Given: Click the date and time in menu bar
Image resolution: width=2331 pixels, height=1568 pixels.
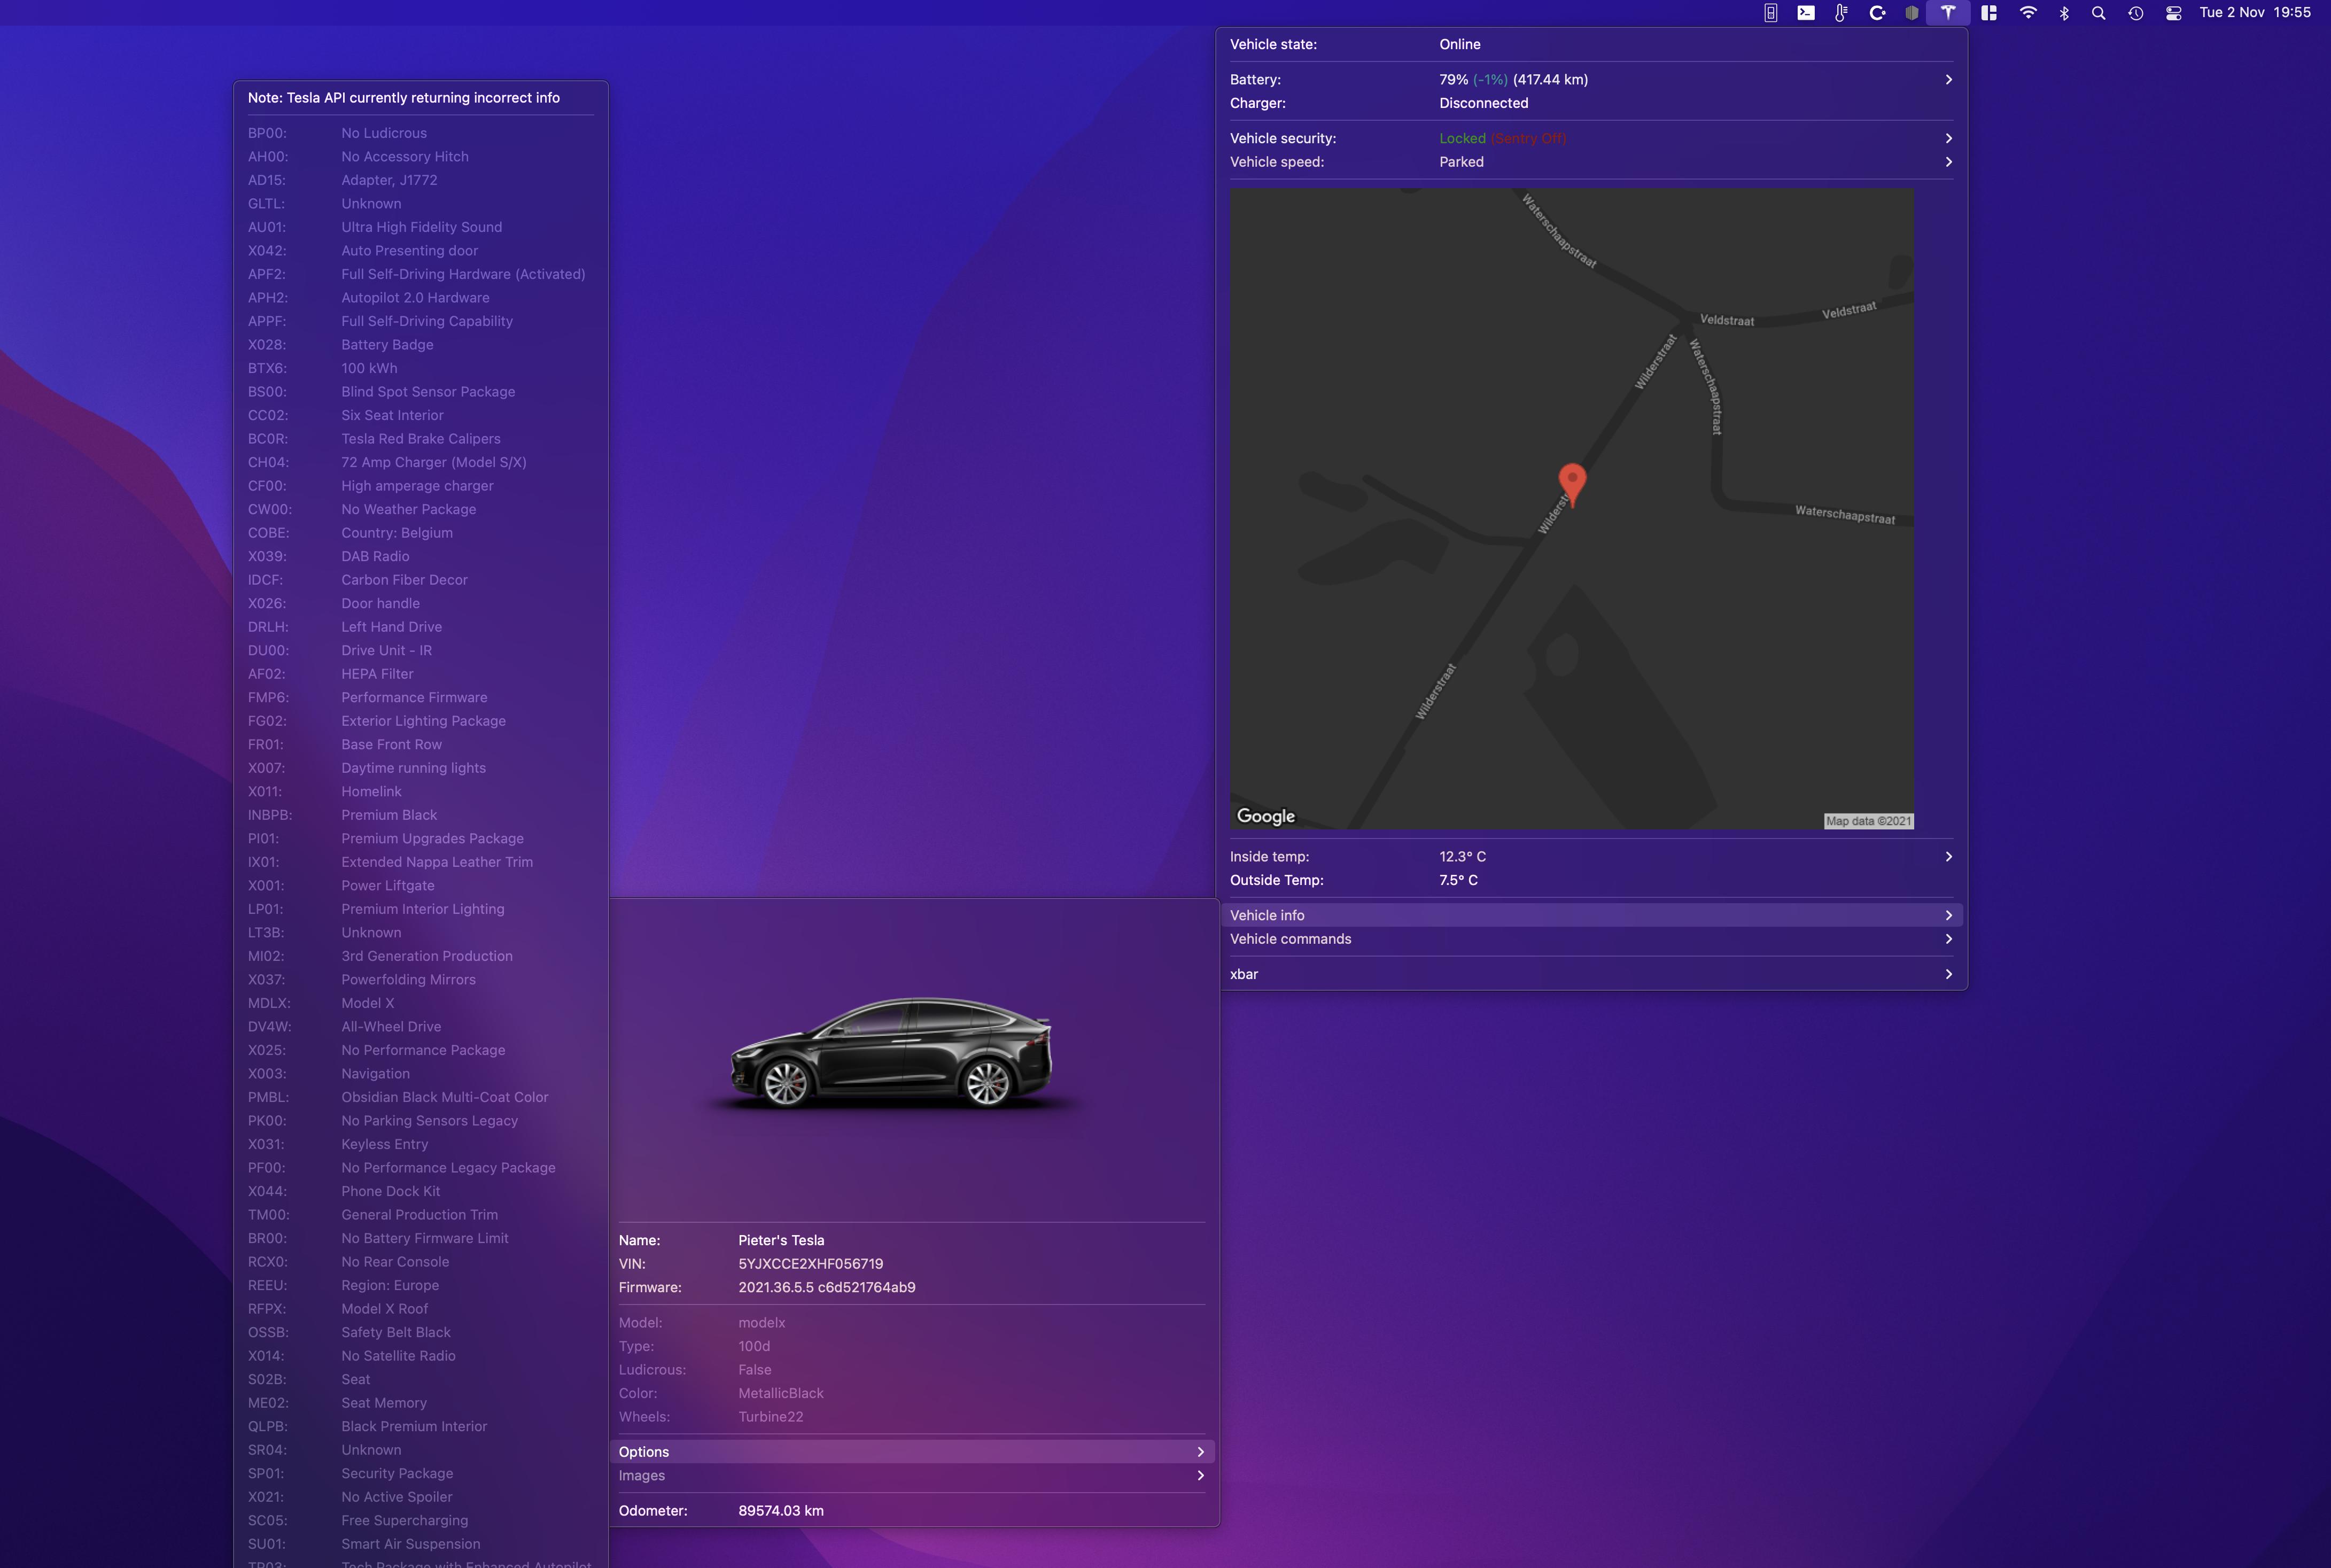Looking at the screenshot, I should pyautogui.click(x=2255, y=13).
